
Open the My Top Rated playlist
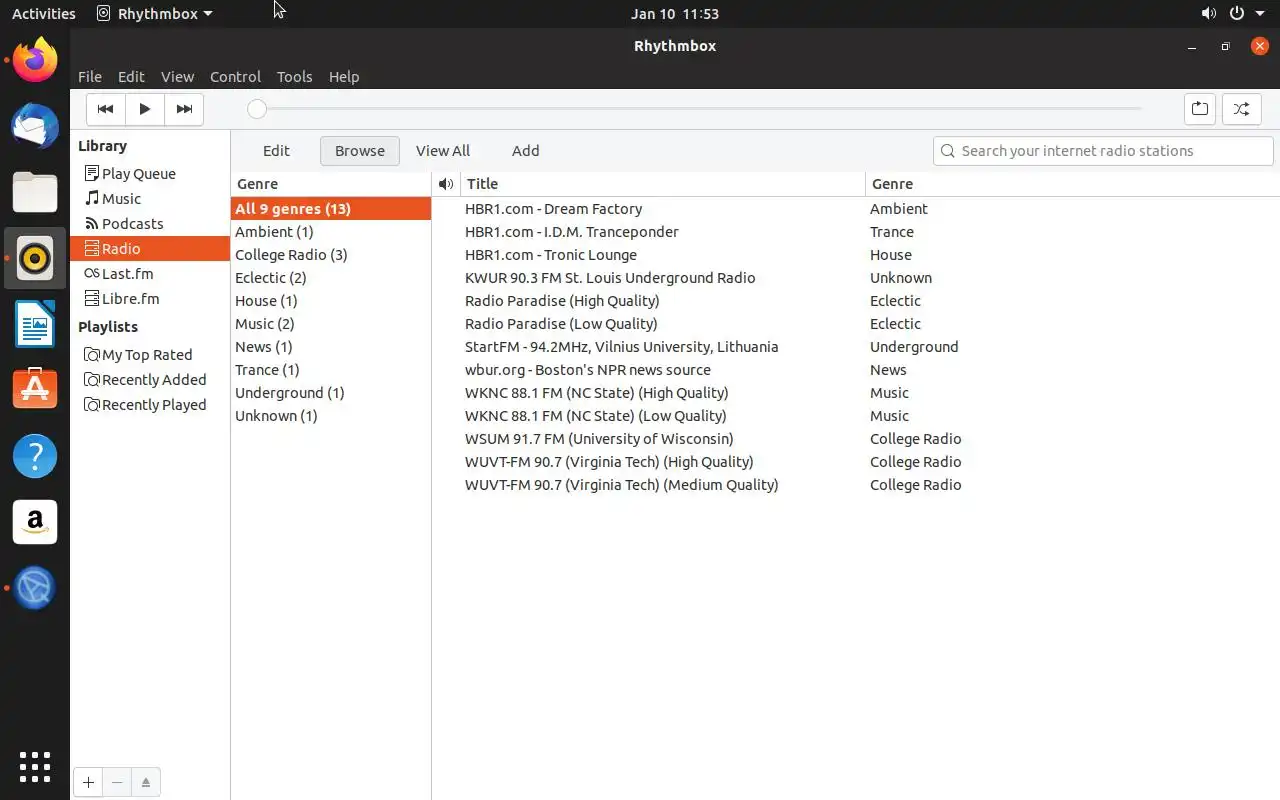pos(150,354)
